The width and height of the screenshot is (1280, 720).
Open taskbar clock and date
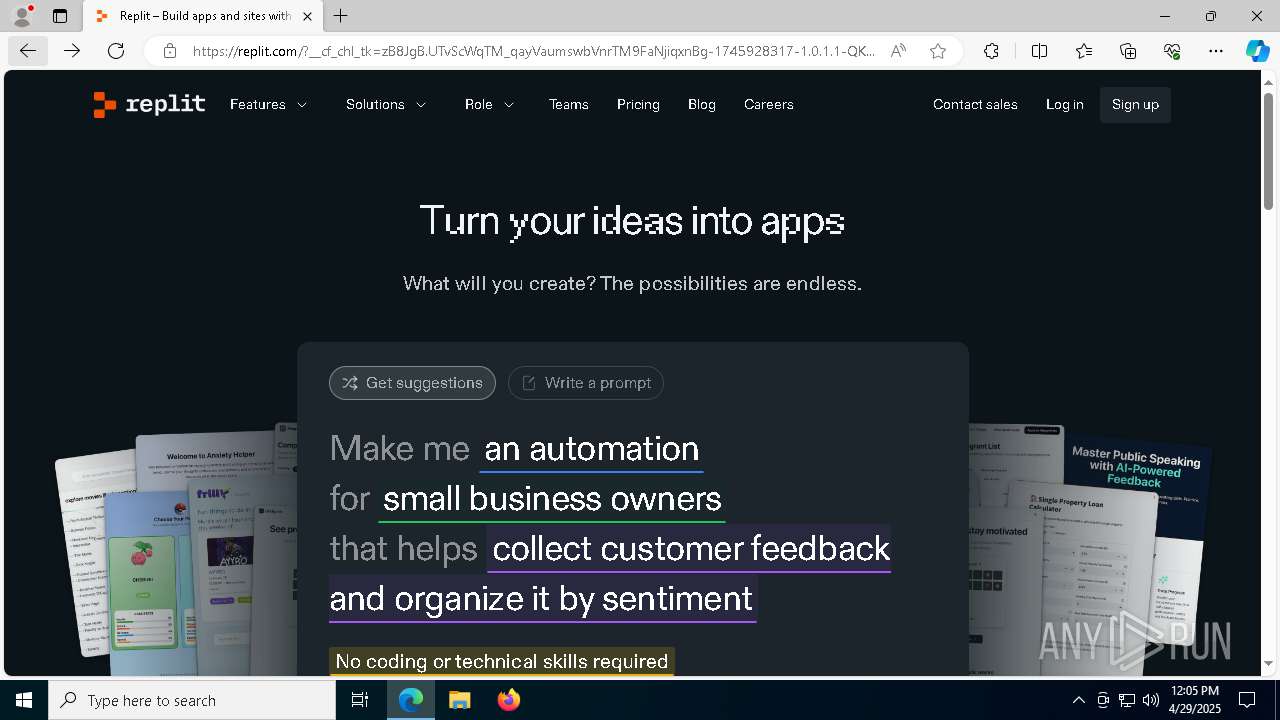point(1194,700)
